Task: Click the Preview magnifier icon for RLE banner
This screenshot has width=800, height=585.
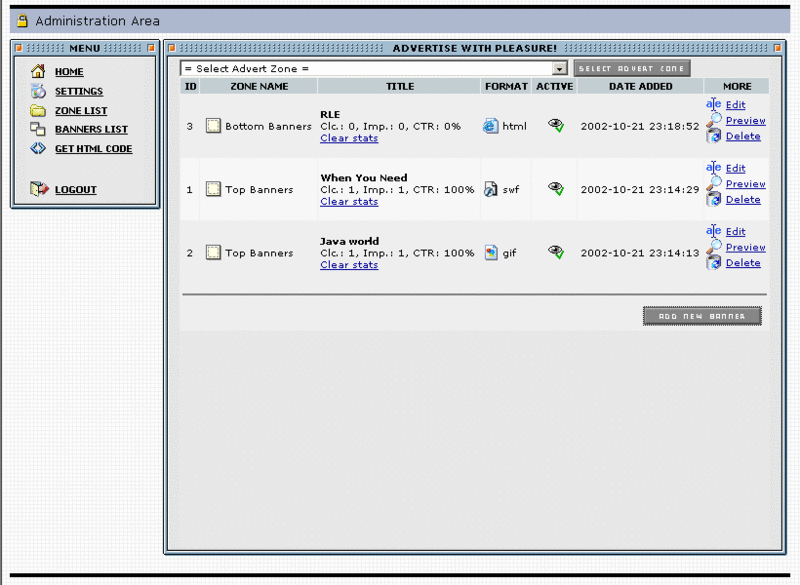Action: click(x=714, y=120)
